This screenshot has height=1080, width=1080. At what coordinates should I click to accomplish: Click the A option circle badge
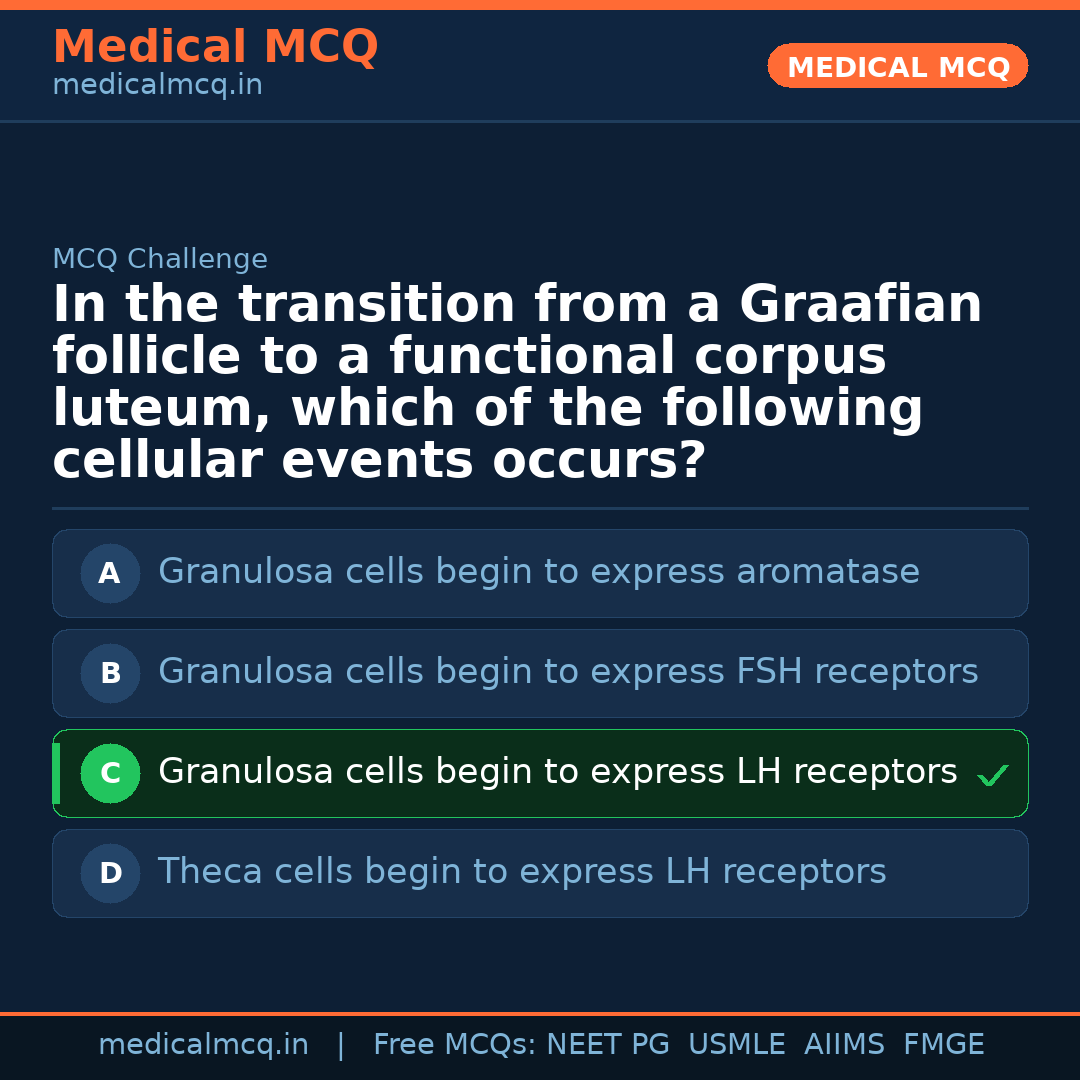(x=110, y=573)
